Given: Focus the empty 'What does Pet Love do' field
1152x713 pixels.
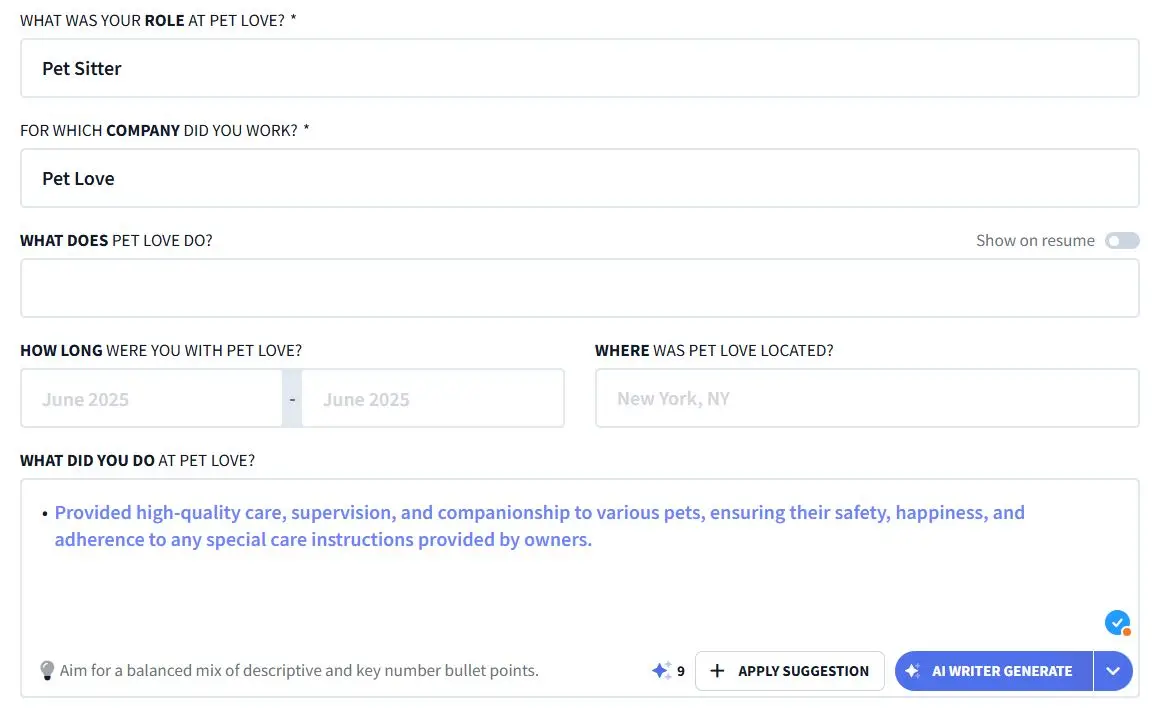Looking at the screenshot, I should (580, 288).
